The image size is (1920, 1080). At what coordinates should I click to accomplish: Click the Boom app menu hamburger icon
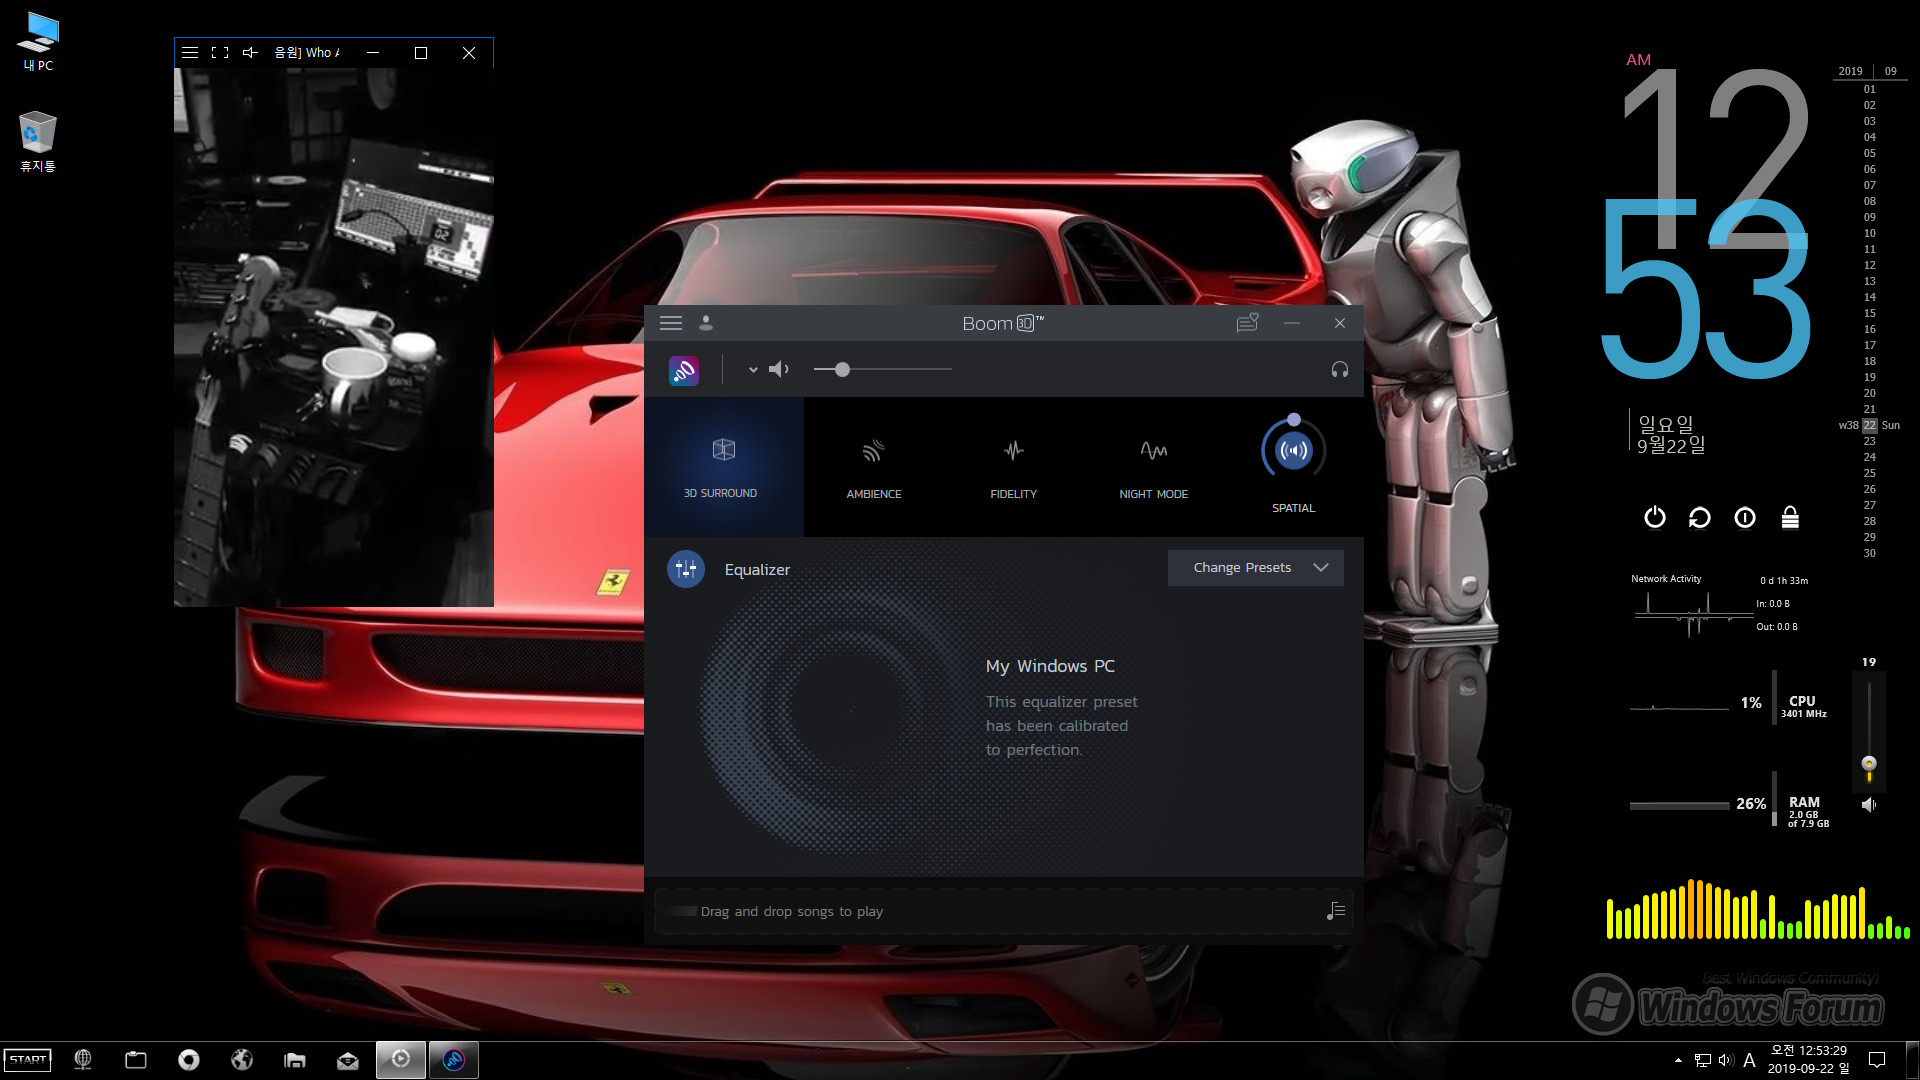tap(671, 323)
